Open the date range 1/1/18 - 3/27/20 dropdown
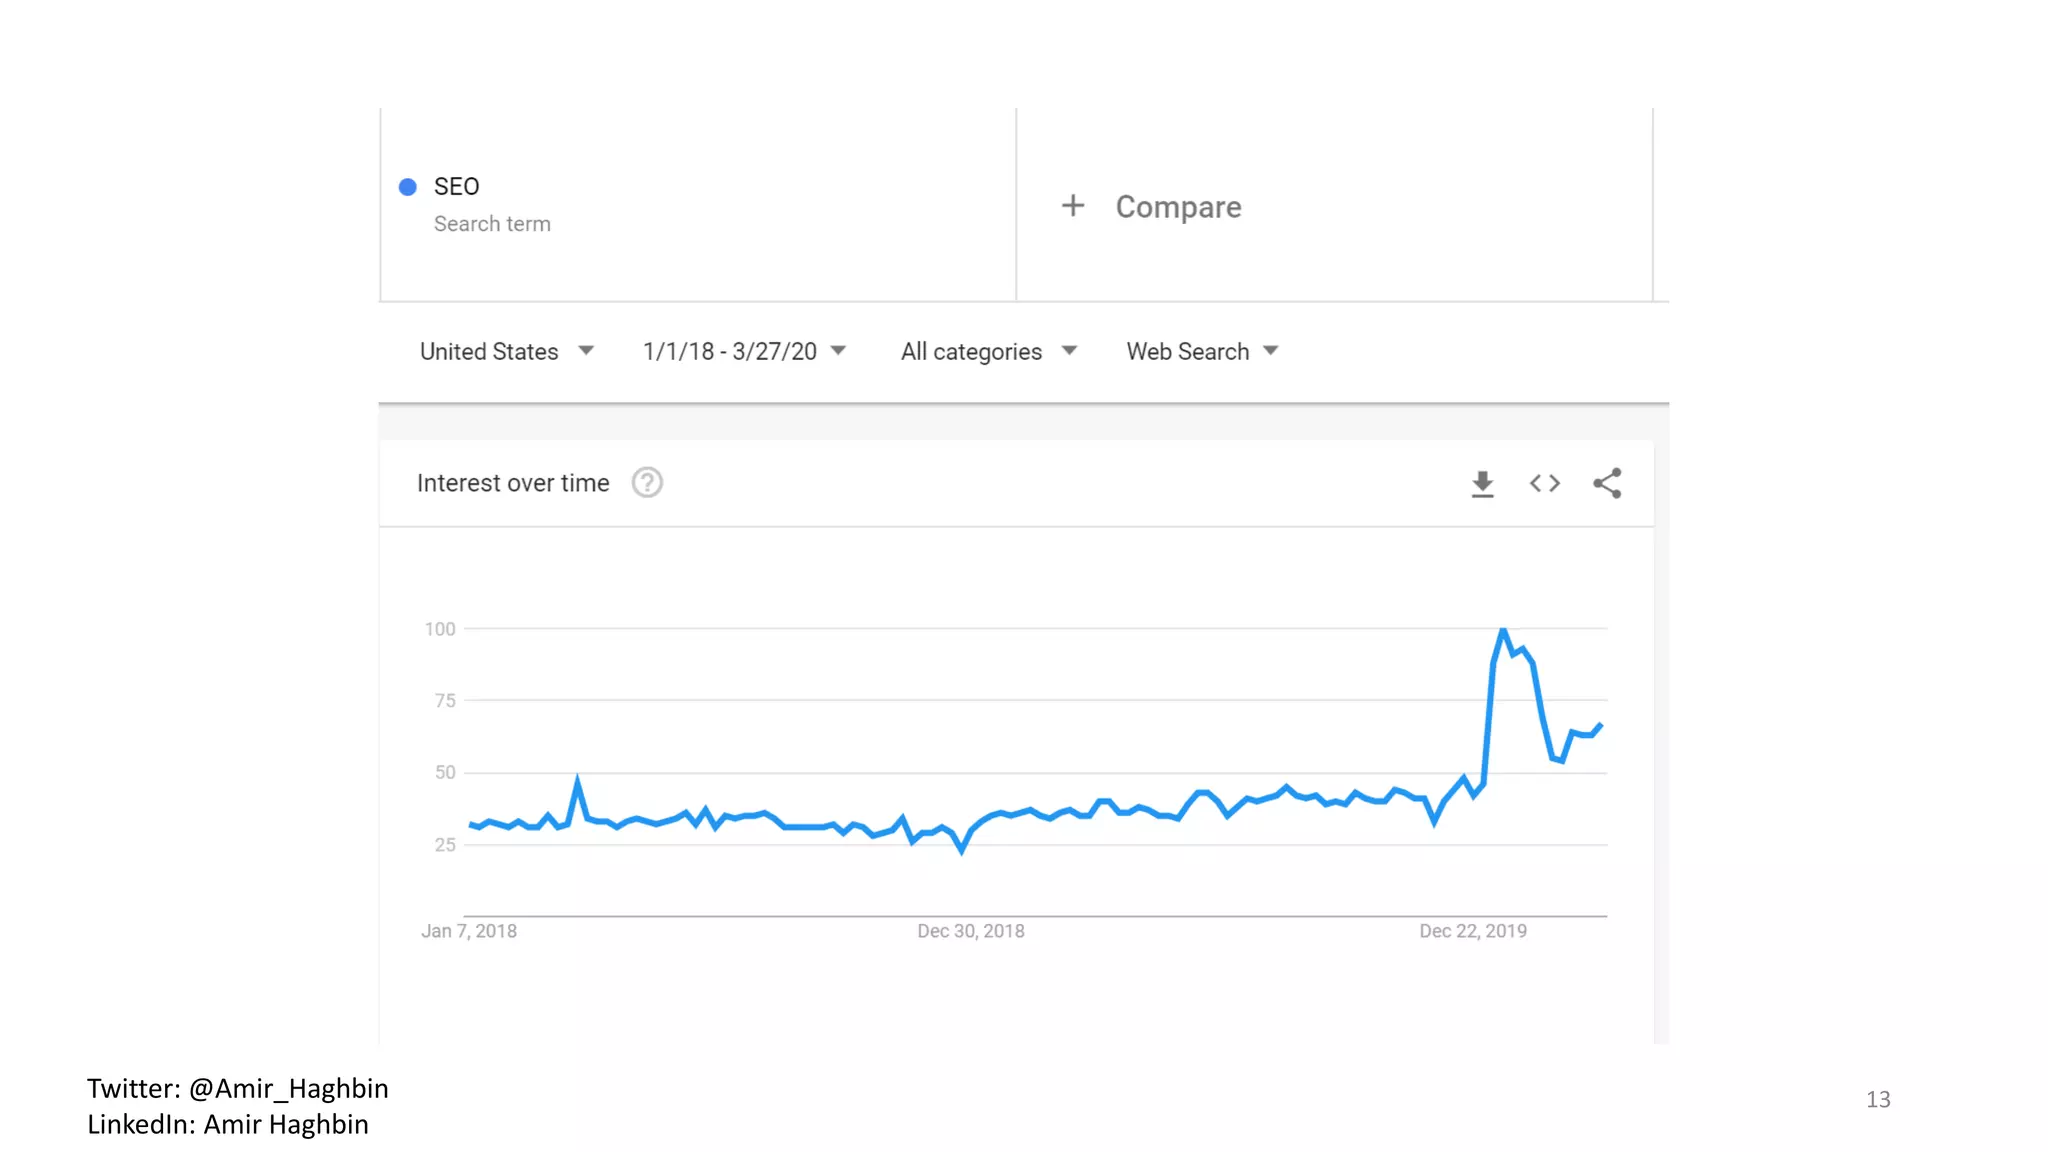This screenshot has height=1152, width=2048. click(744, 352)
